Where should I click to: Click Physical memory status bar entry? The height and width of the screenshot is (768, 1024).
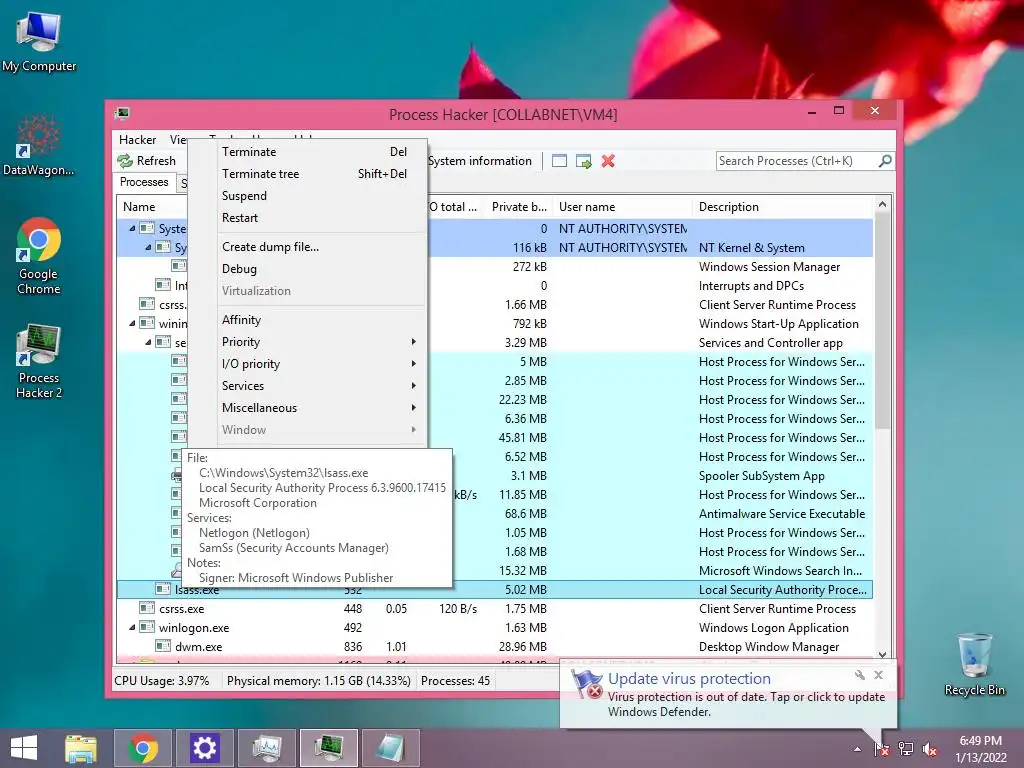(x=319, y=680)
